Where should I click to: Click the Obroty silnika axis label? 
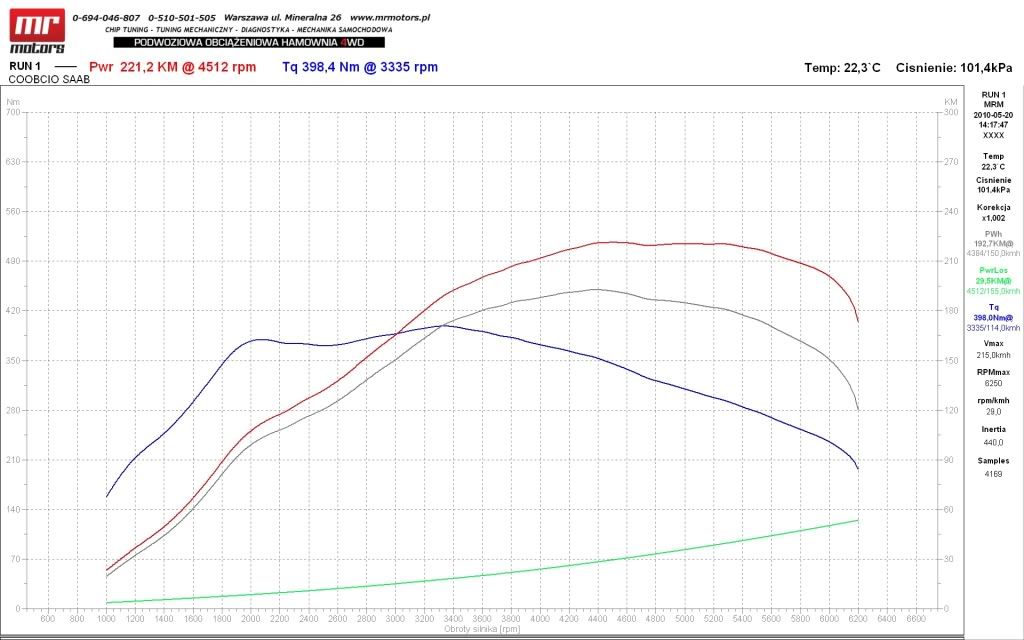482,629
